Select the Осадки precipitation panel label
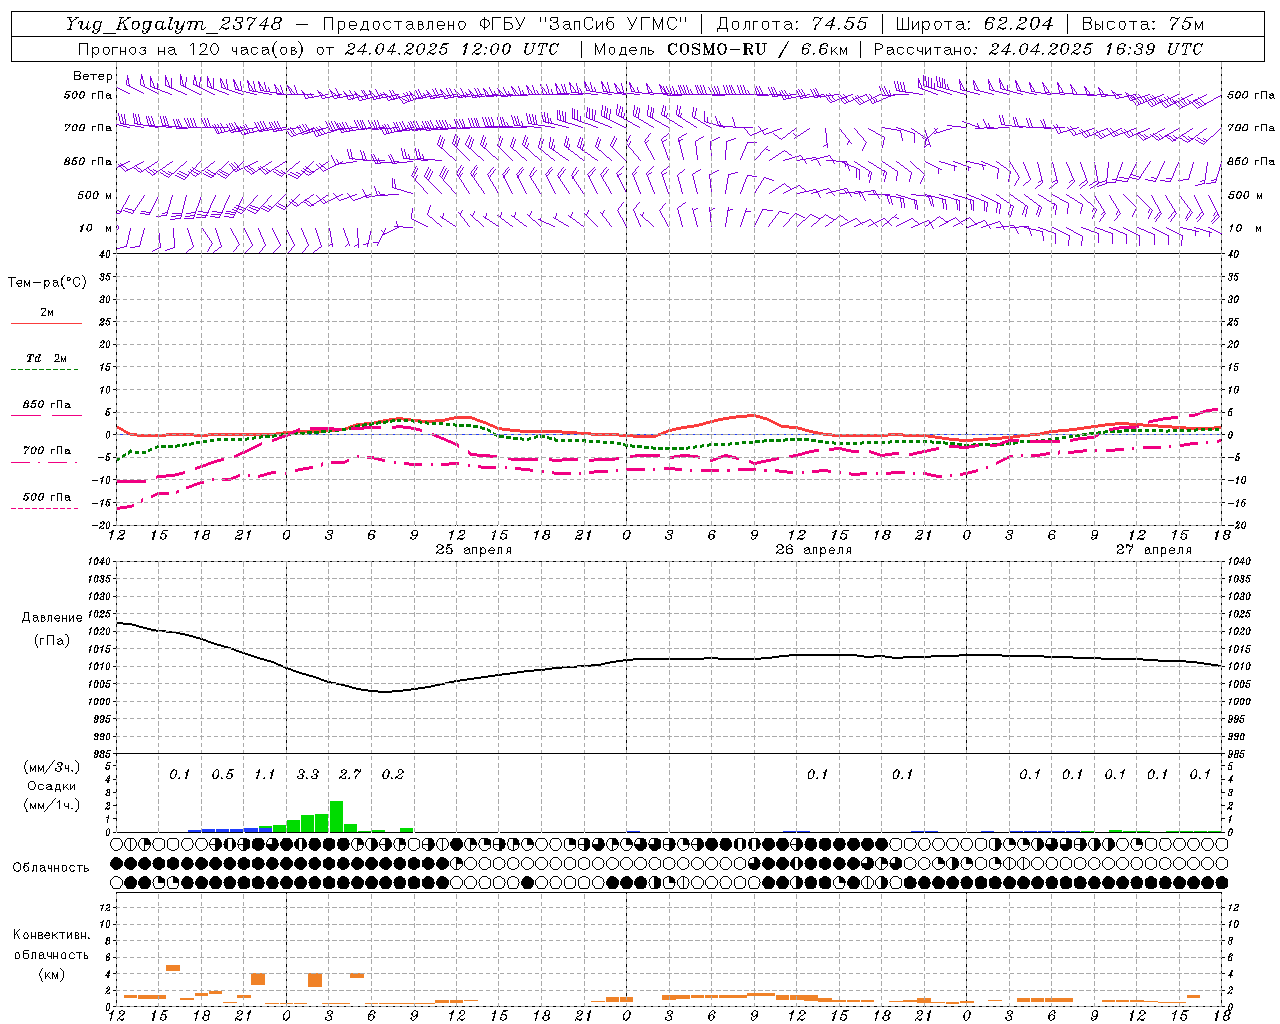 52,786
